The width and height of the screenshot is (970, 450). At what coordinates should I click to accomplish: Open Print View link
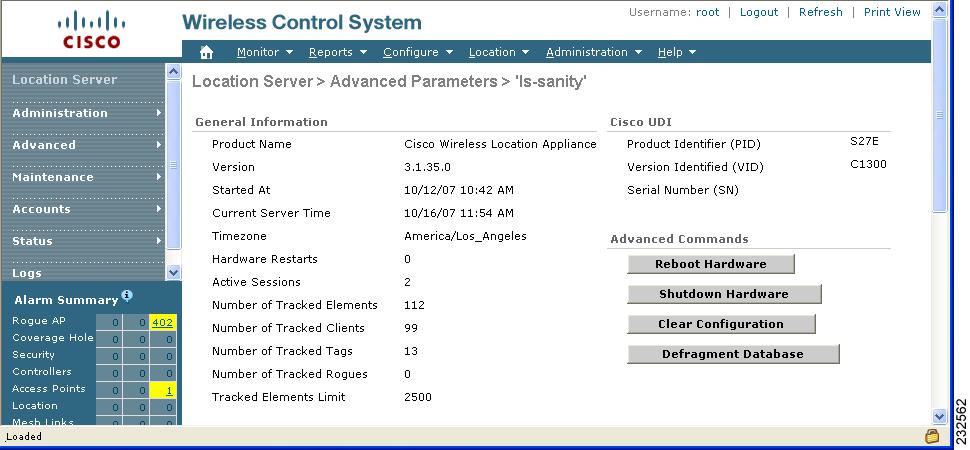coord(892,12)
